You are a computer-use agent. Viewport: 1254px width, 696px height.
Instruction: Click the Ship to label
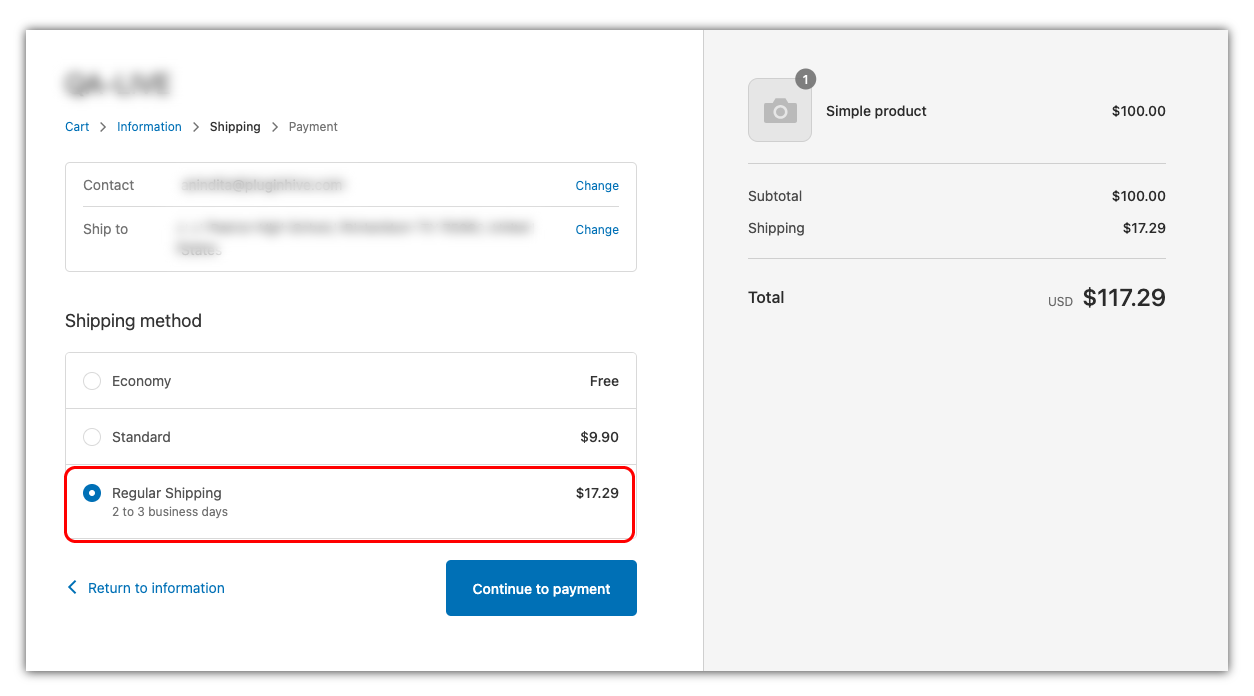click(105, 229)
